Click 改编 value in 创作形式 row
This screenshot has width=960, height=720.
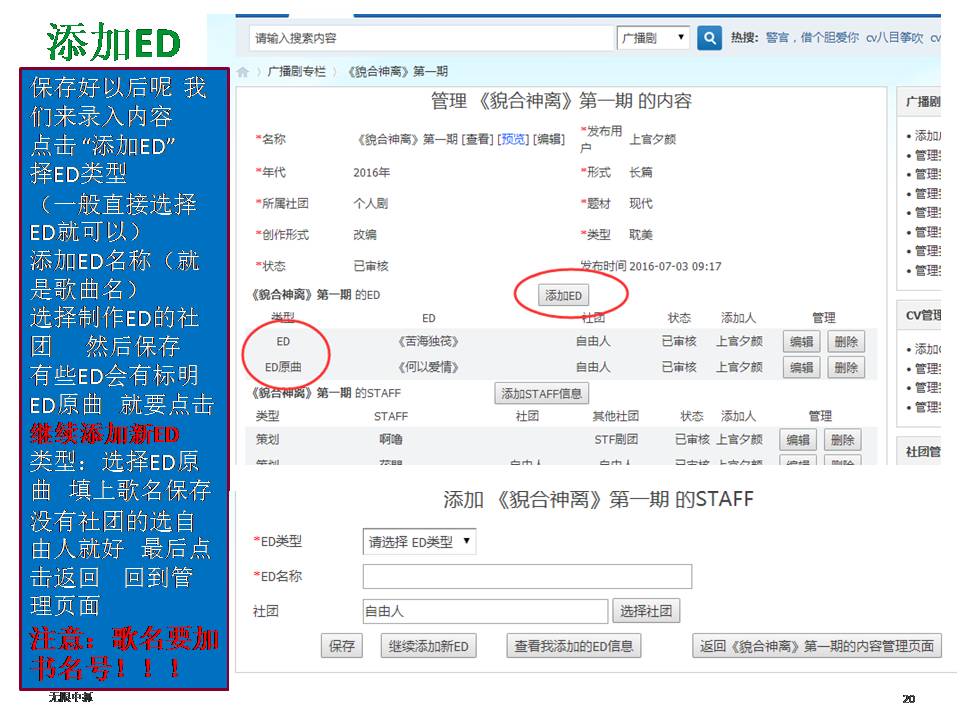pyautogui.click(x=365, y=234)
